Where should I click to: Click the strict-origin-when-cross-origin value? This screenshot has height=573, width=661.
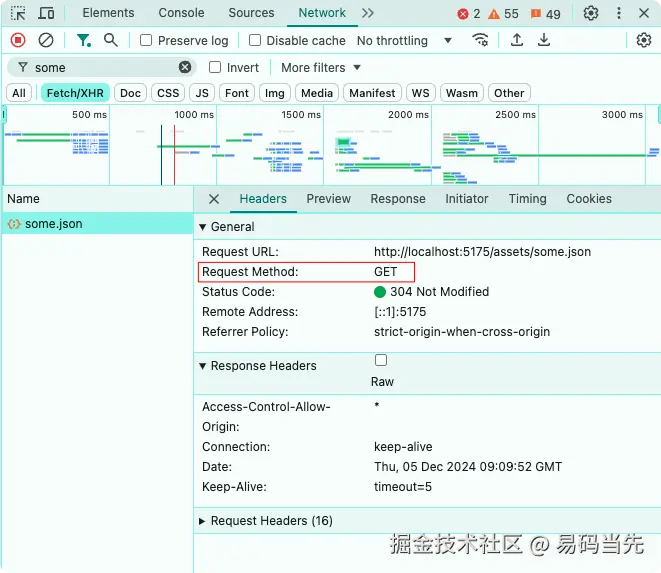tap(462, 332)
